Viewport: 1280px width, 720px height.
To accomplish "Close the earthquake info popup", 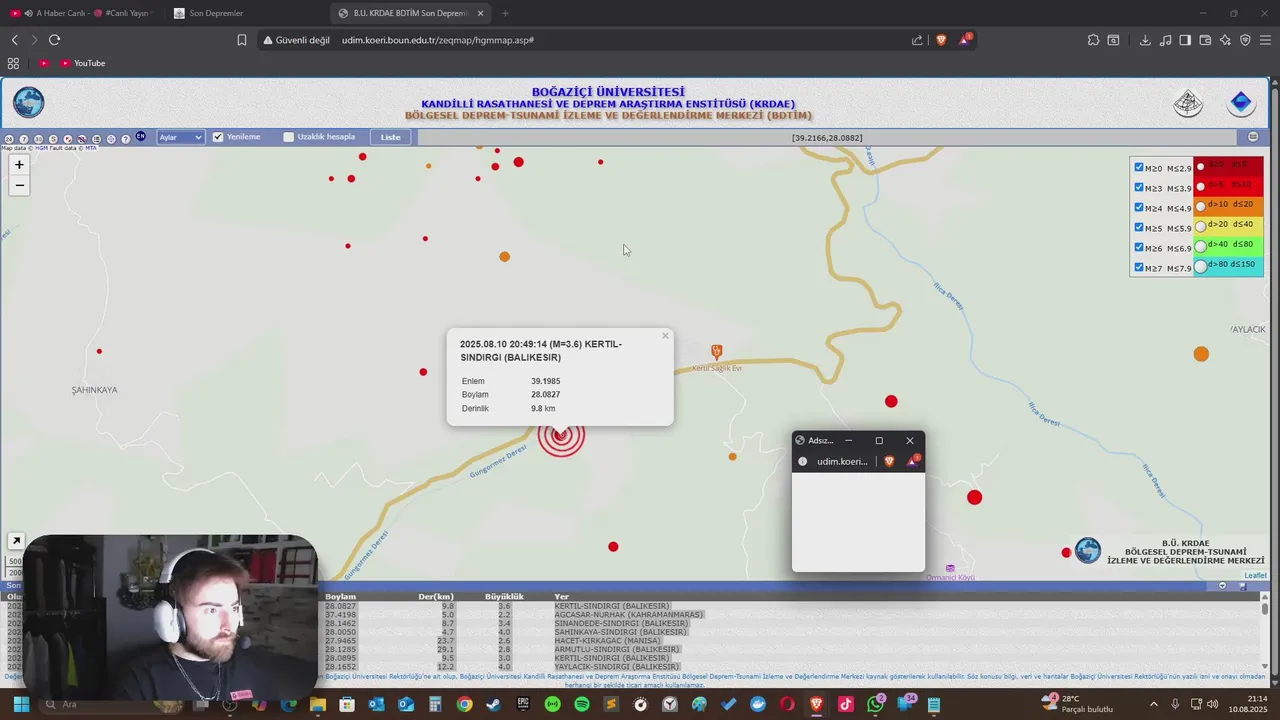I will pyautogui.click(x=665, y=336).
